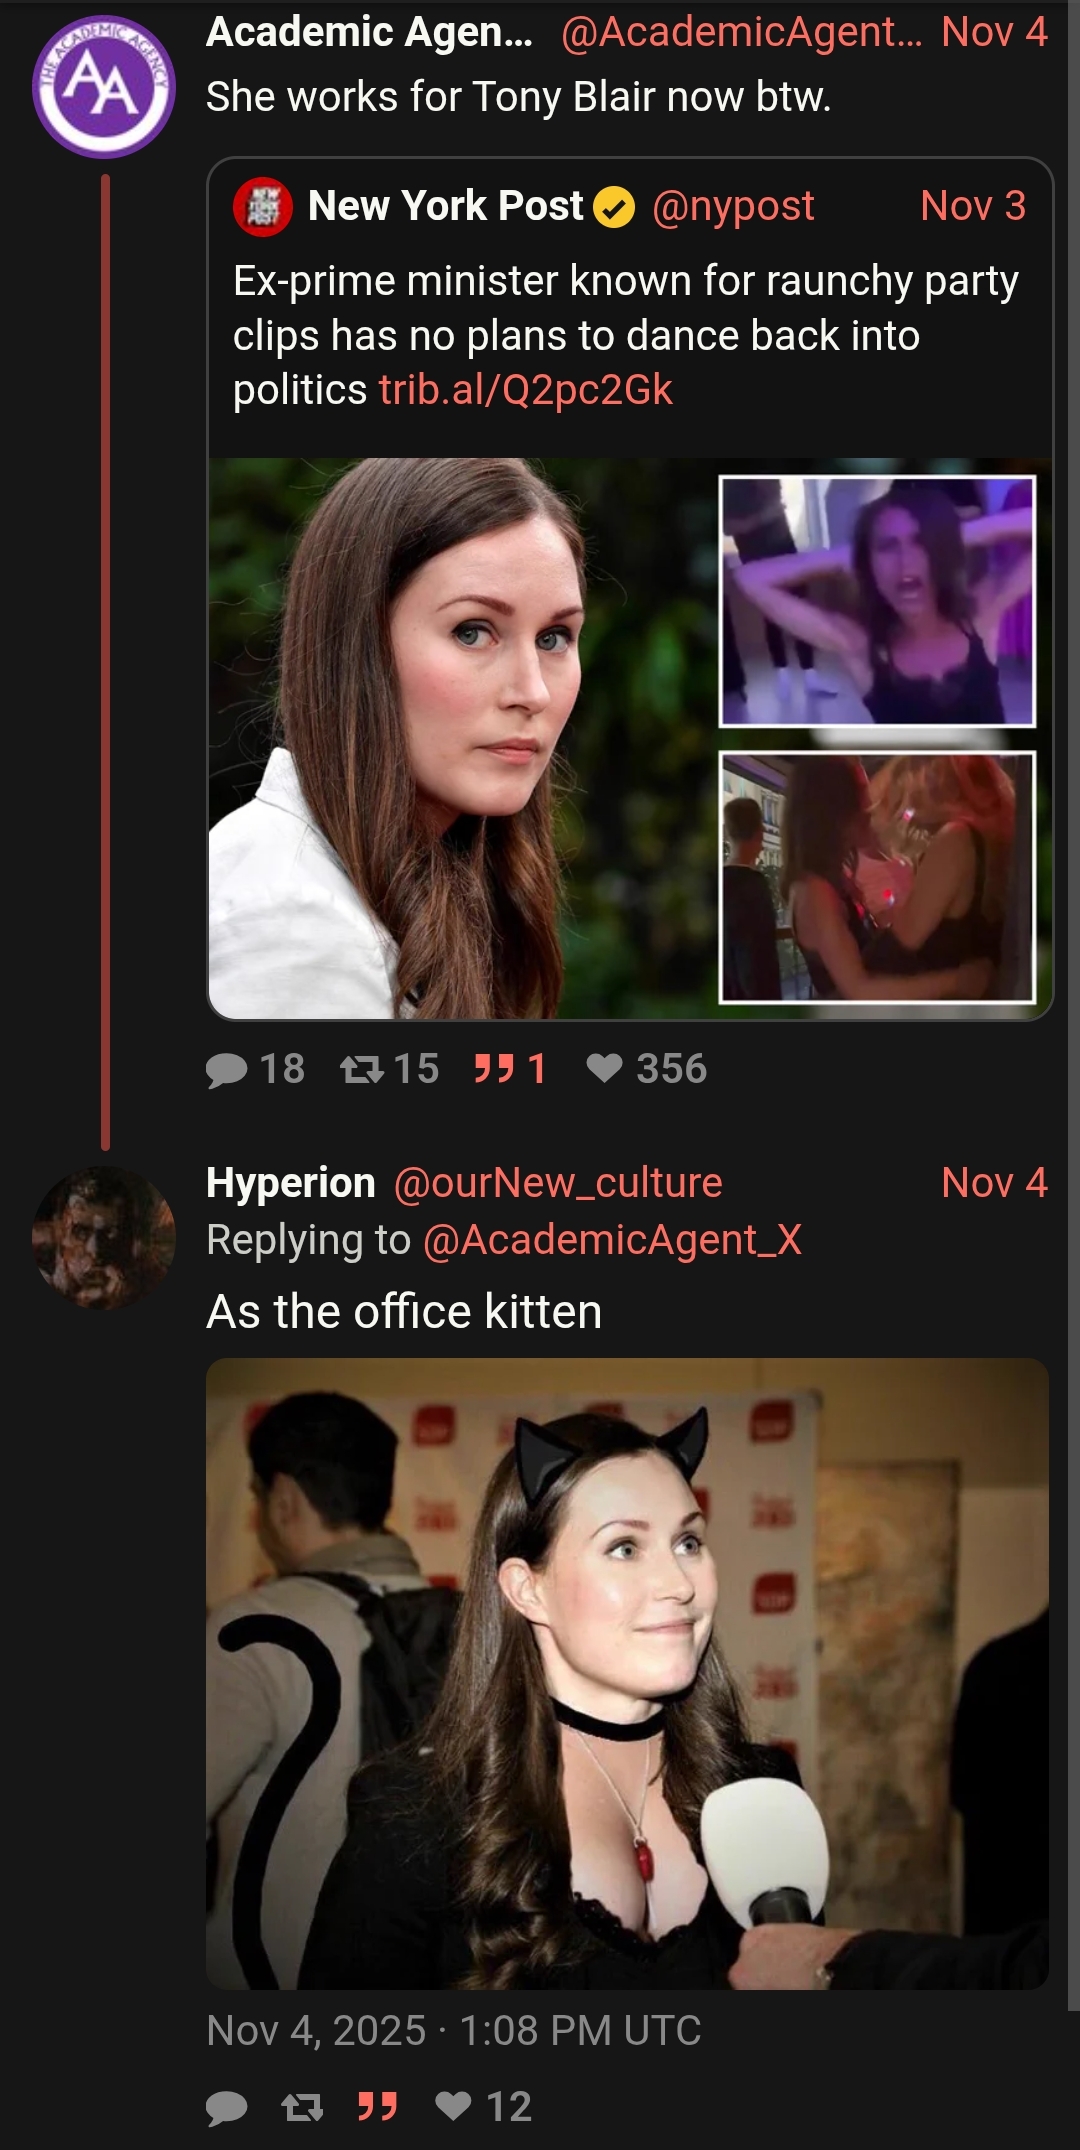Open Academic Agency profile avatar
Screen dimensions: 1080x2150
[x=104, y=87]
